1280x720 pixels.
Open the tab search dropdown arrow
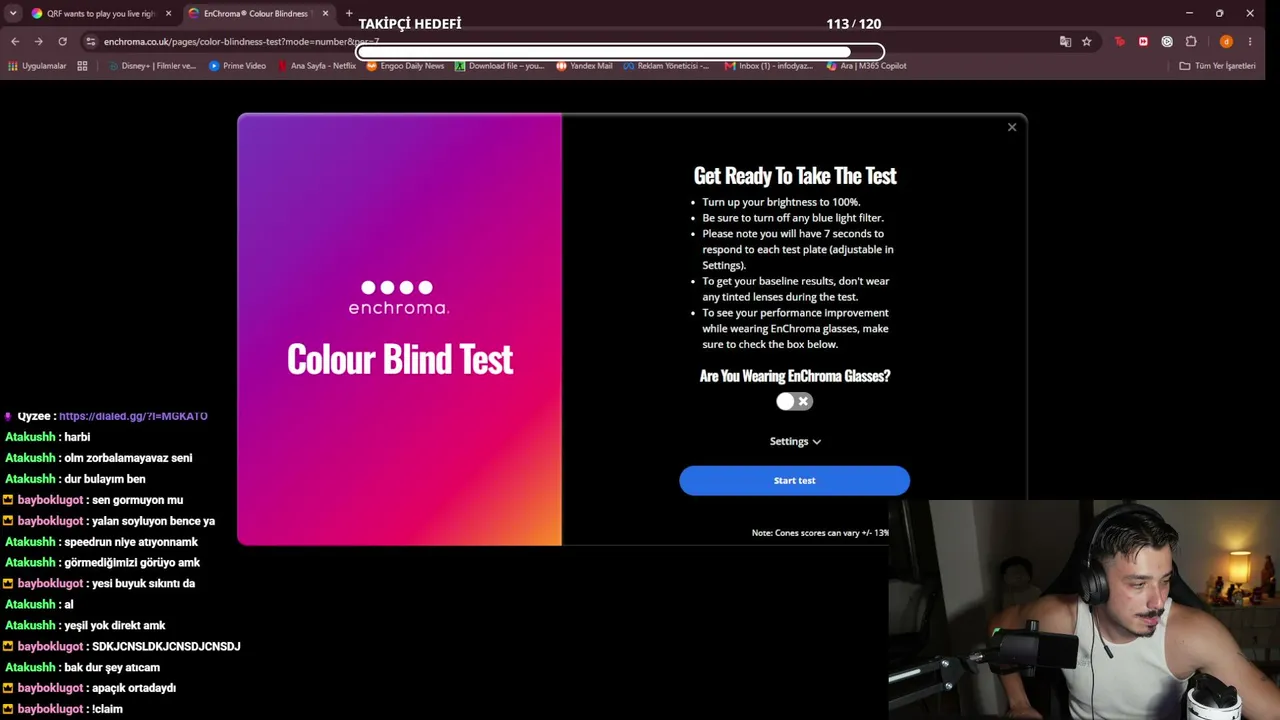pyautogui.click(x=13, y=13)
